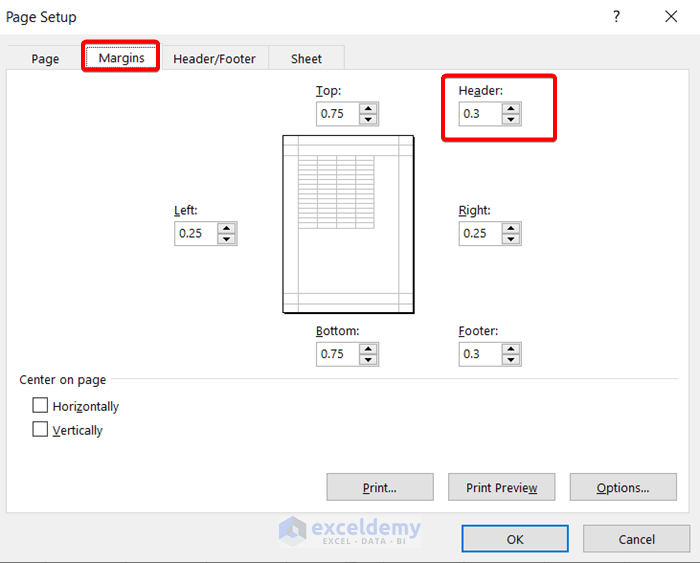Click into the Bottom margin value field
This screenshot has height=563, width=700.
[x=338, y=354]
